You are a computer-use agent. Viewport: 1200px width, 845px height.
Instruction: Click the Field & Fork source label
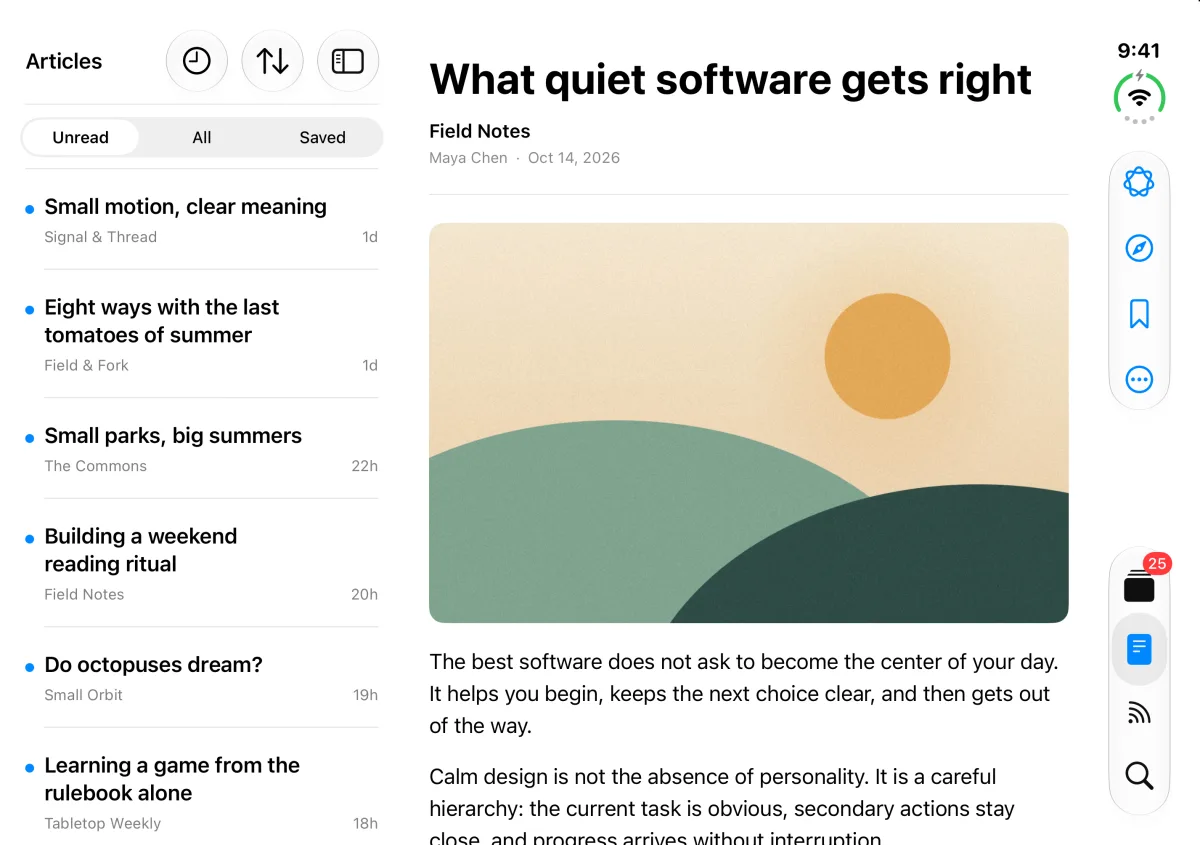click(x=87, y=365)
